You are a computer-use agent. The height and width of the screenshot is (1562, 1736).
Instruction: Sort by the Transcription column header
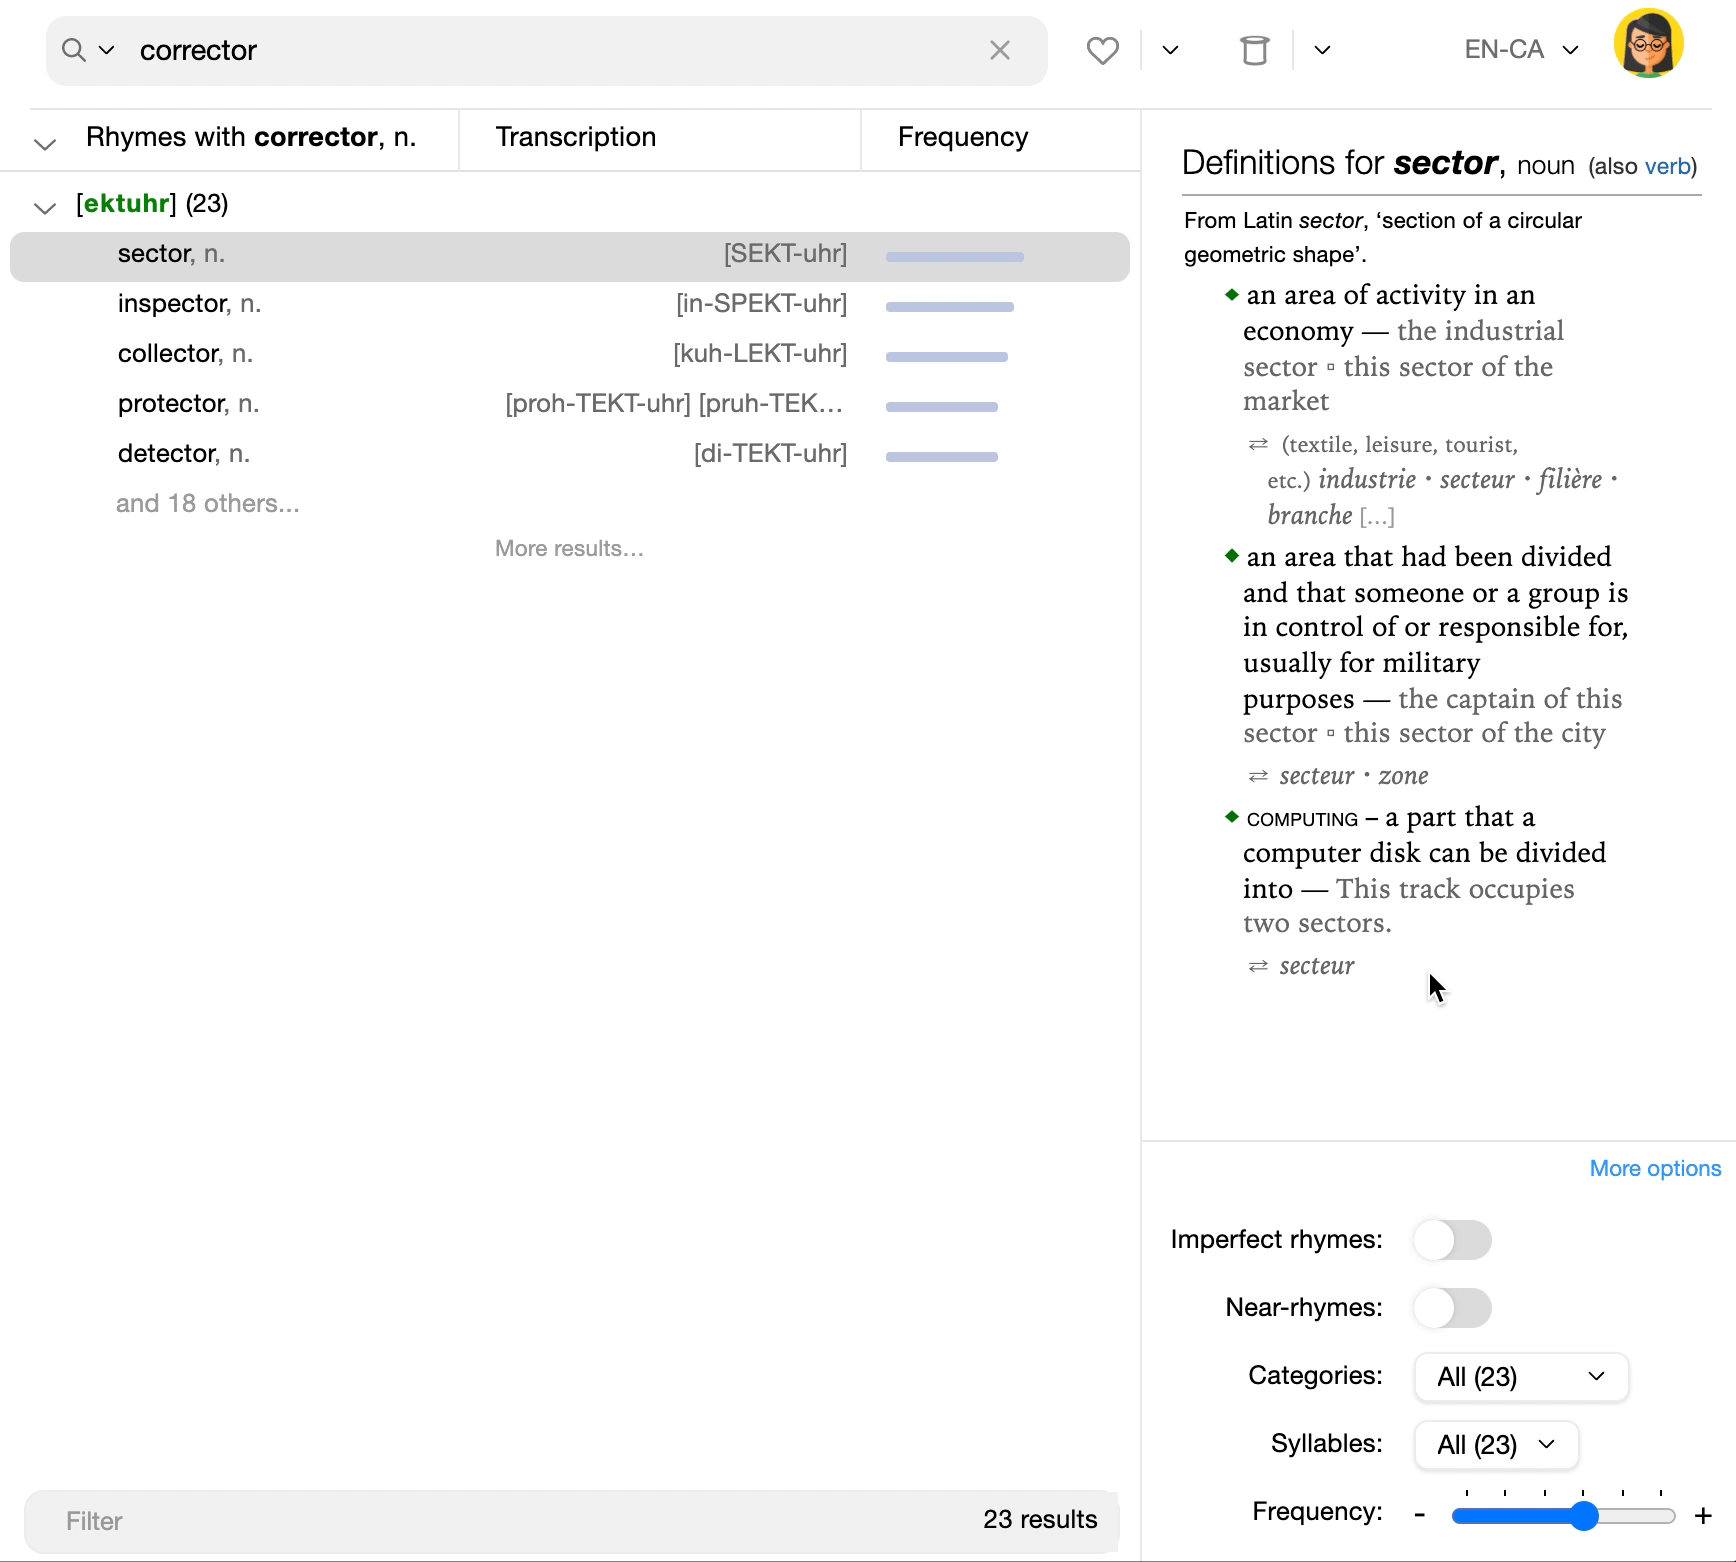[x=576, y=137]
